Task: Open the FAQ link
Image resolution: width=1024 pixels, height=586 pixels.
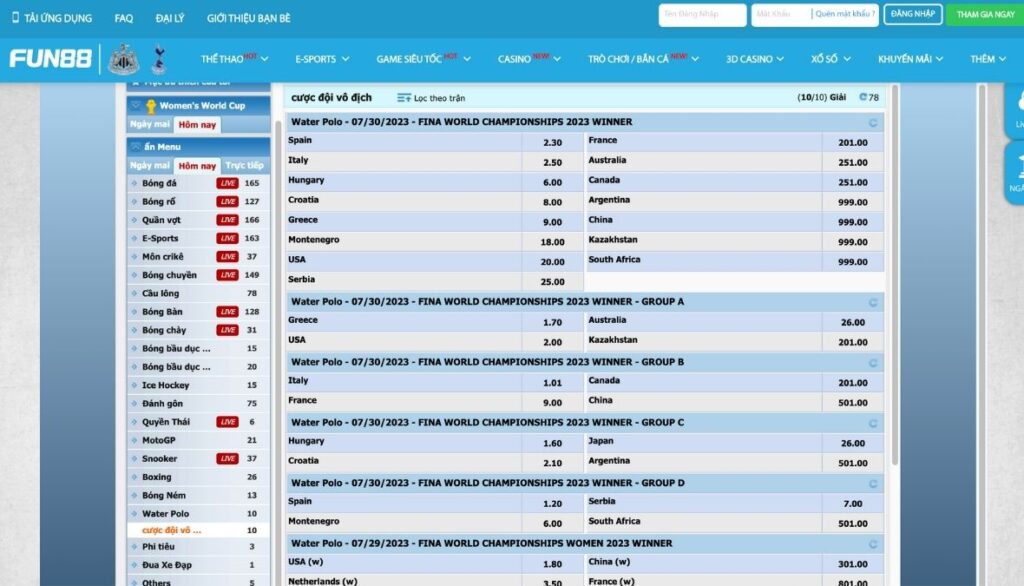Action: [x=123, y=18]
